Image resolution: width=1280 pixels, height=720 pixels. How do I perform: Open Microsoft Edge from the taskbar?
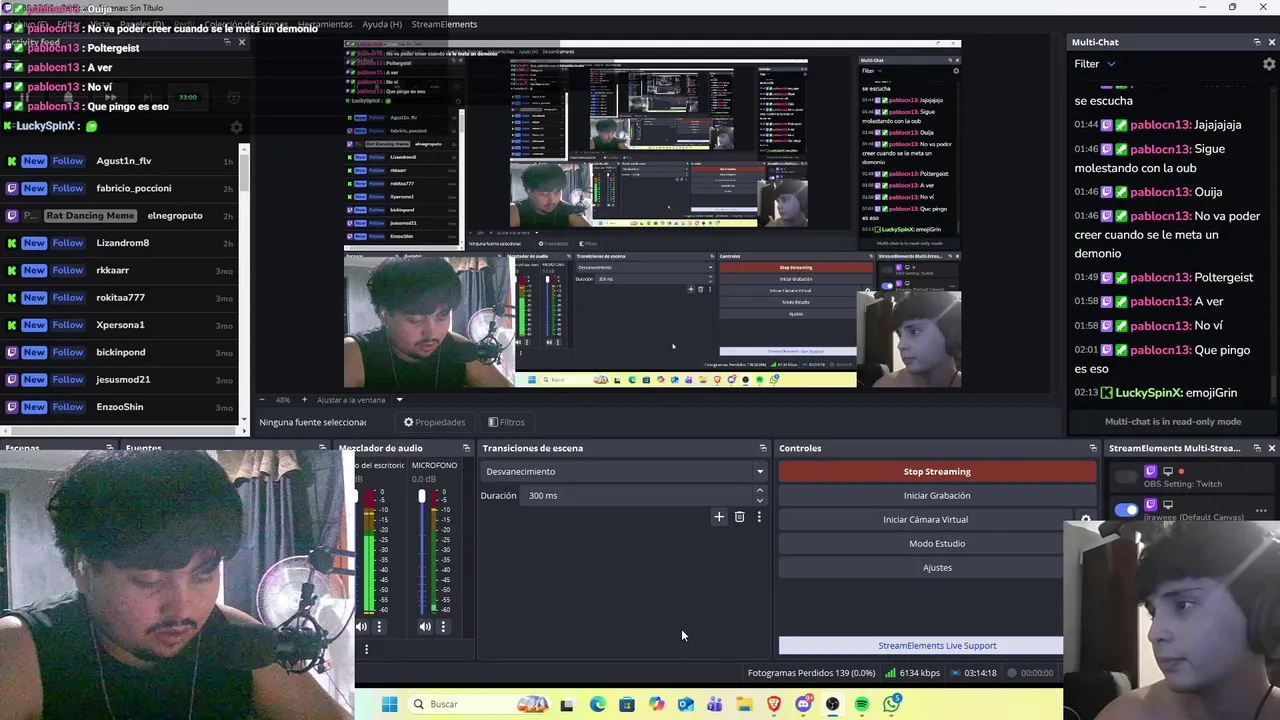coord(597,704)
